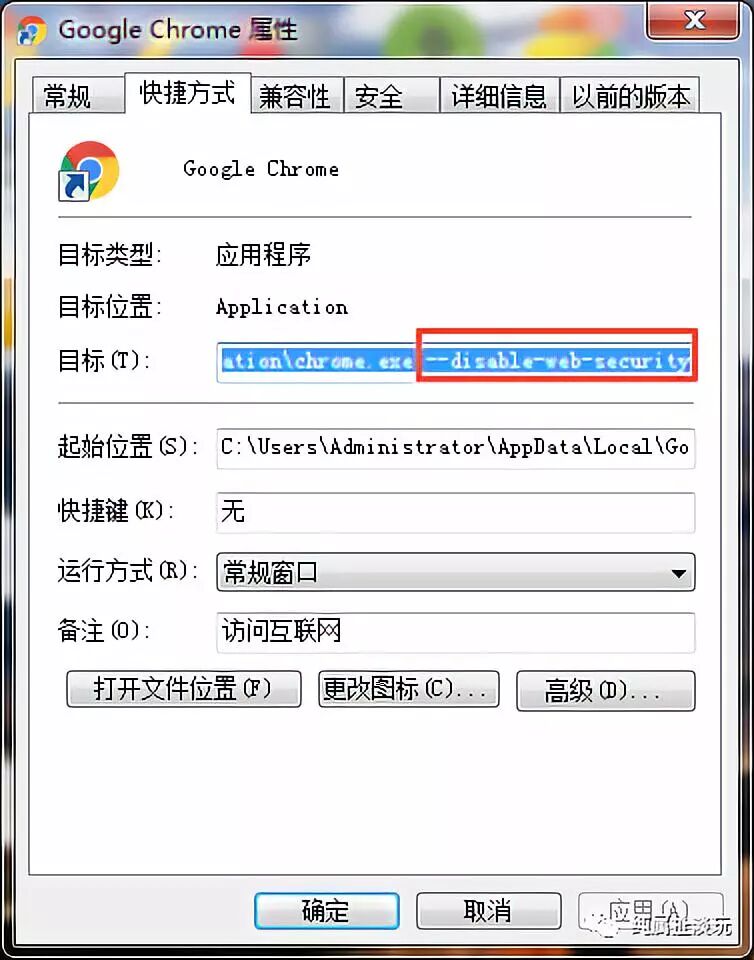754x960 pixels.
Task: Select the 快捷方式 tab
Action: click(x=187, y=93)
